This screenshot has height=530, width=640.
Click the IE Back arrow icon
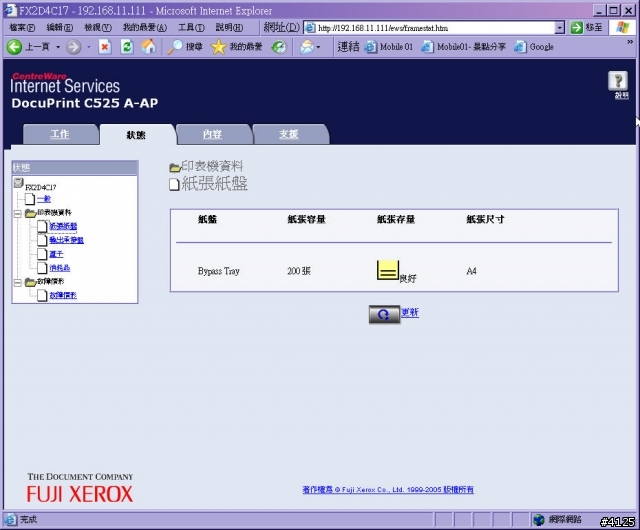pyautogui.click(x=14, y=47)
